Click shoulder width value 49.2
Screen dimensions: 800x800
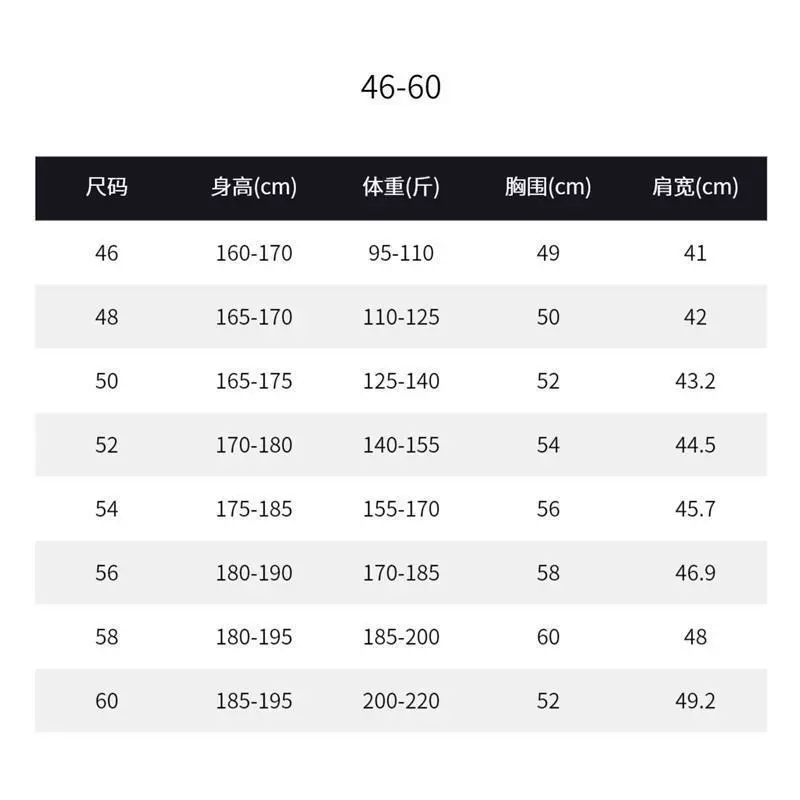tap(695, 701)
